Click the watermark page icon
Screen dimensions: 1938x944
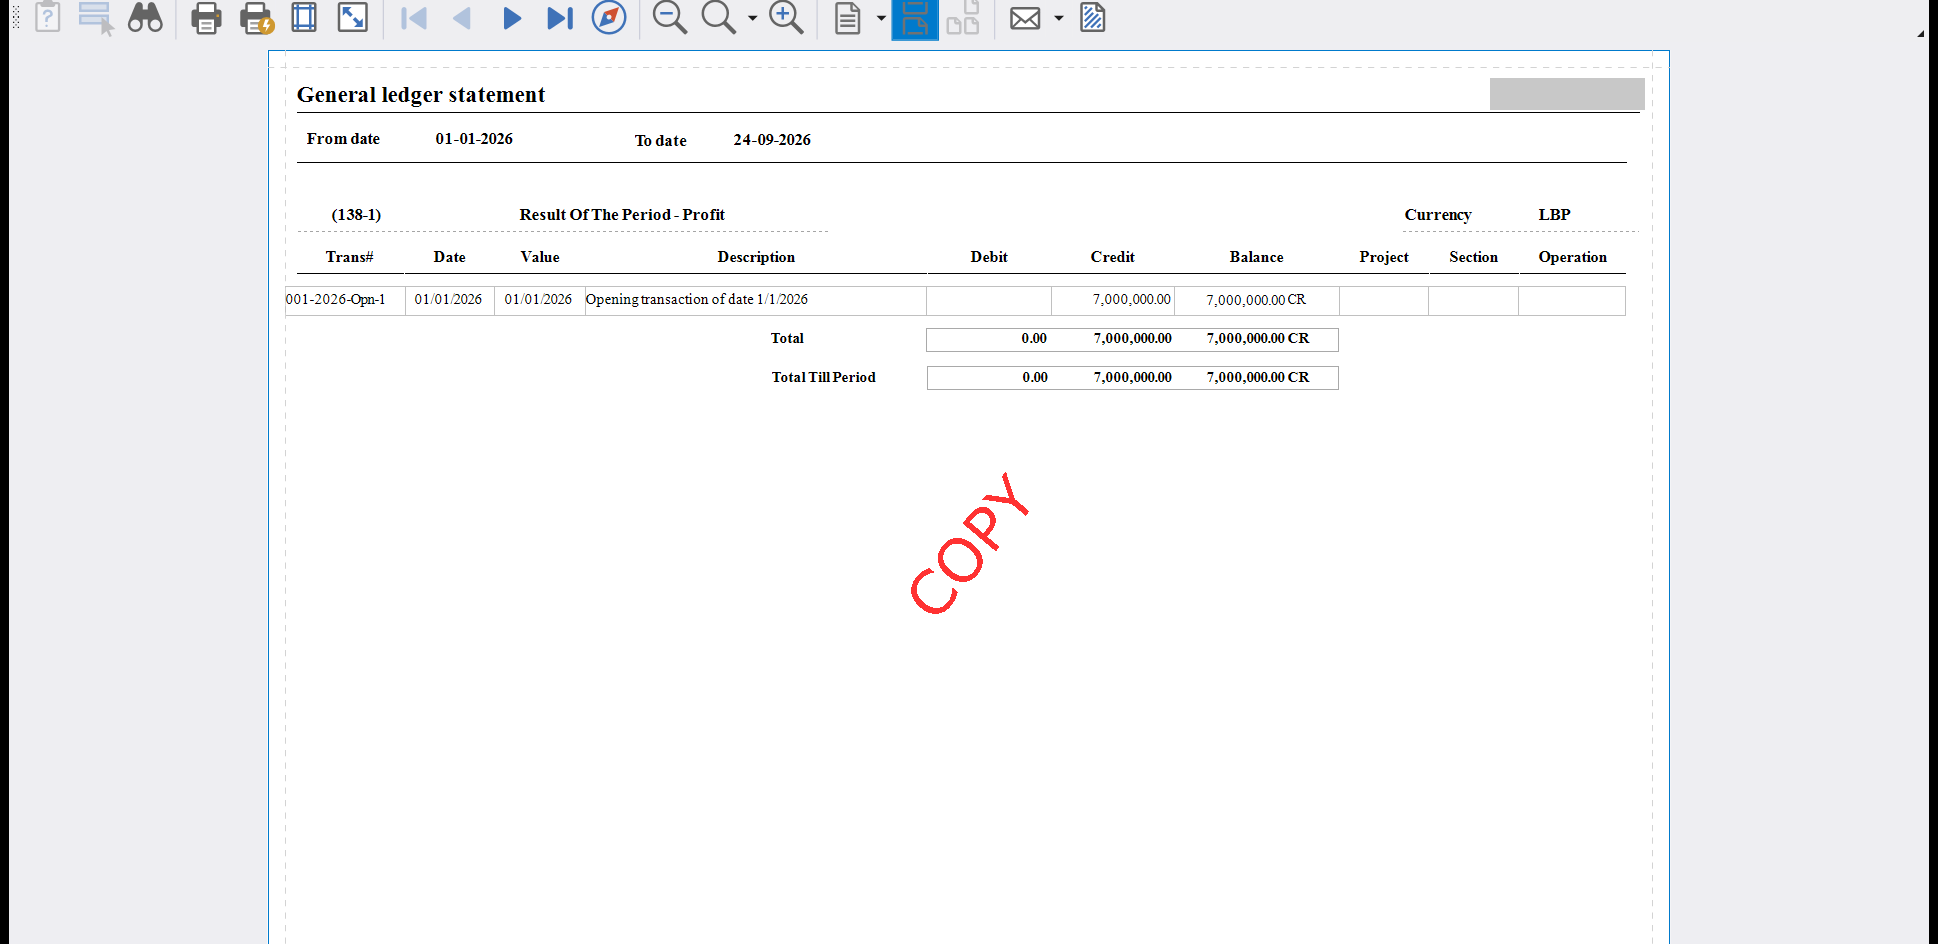[x=1093, y=18]
